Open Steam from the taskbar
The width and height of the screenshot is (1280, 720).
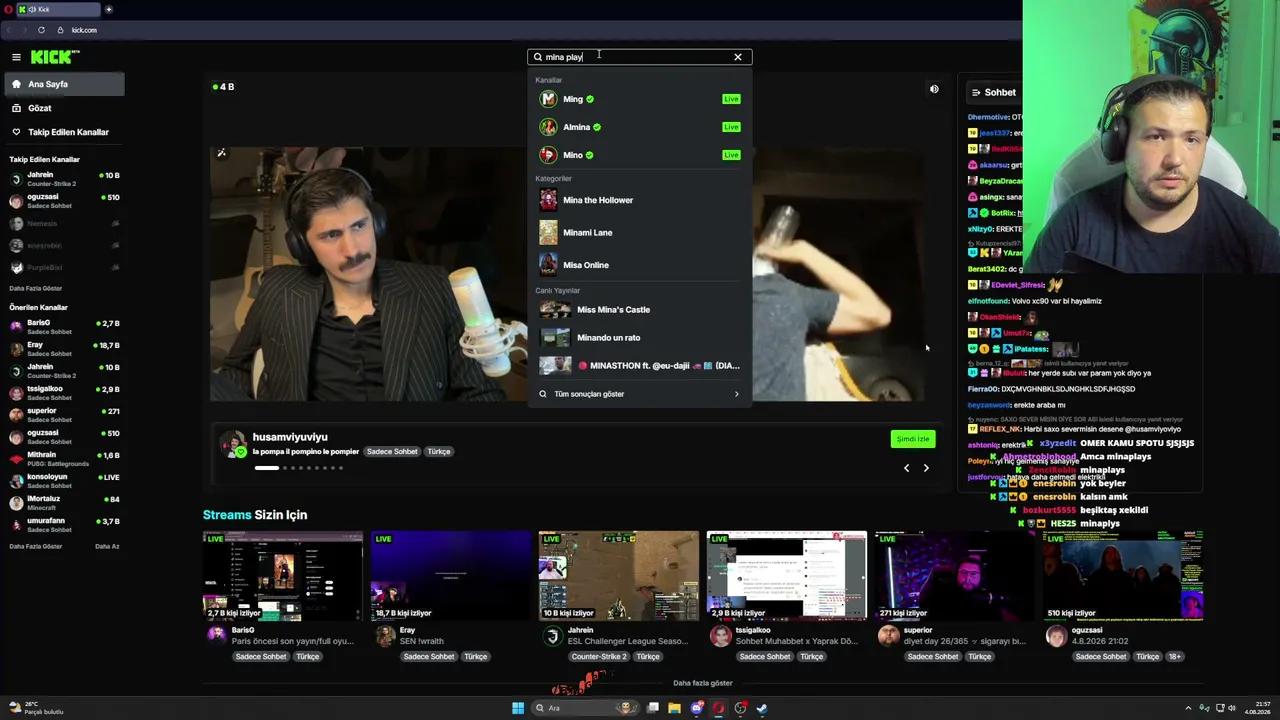(x=762, y=708)
